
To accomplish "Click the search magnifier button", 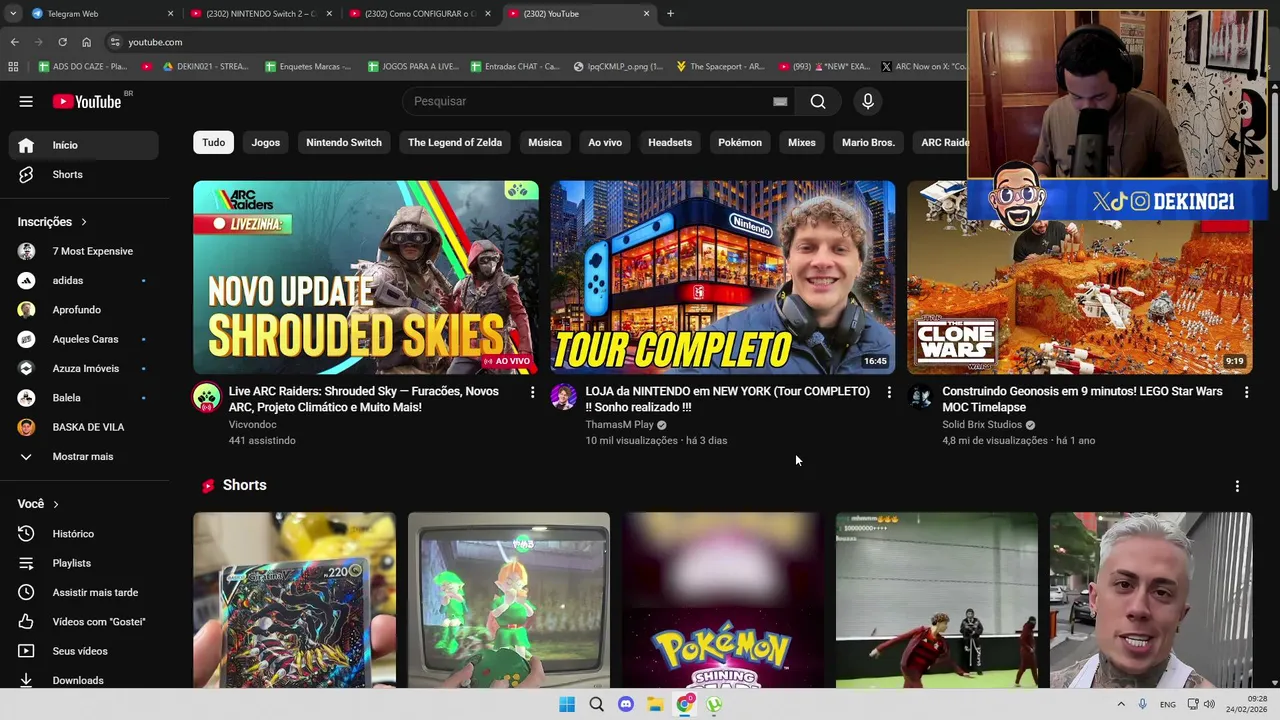I will 818,101.
